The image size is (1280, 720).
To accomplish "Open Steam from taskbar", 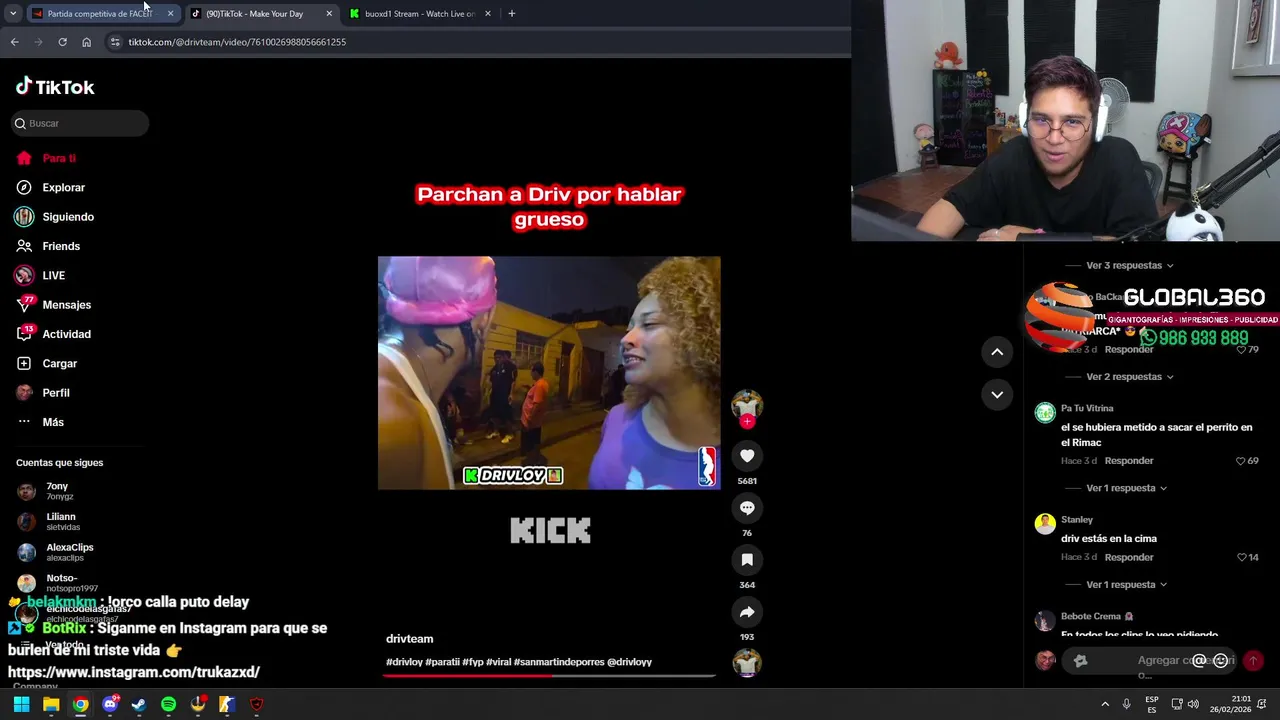I will tap(139, 705).
